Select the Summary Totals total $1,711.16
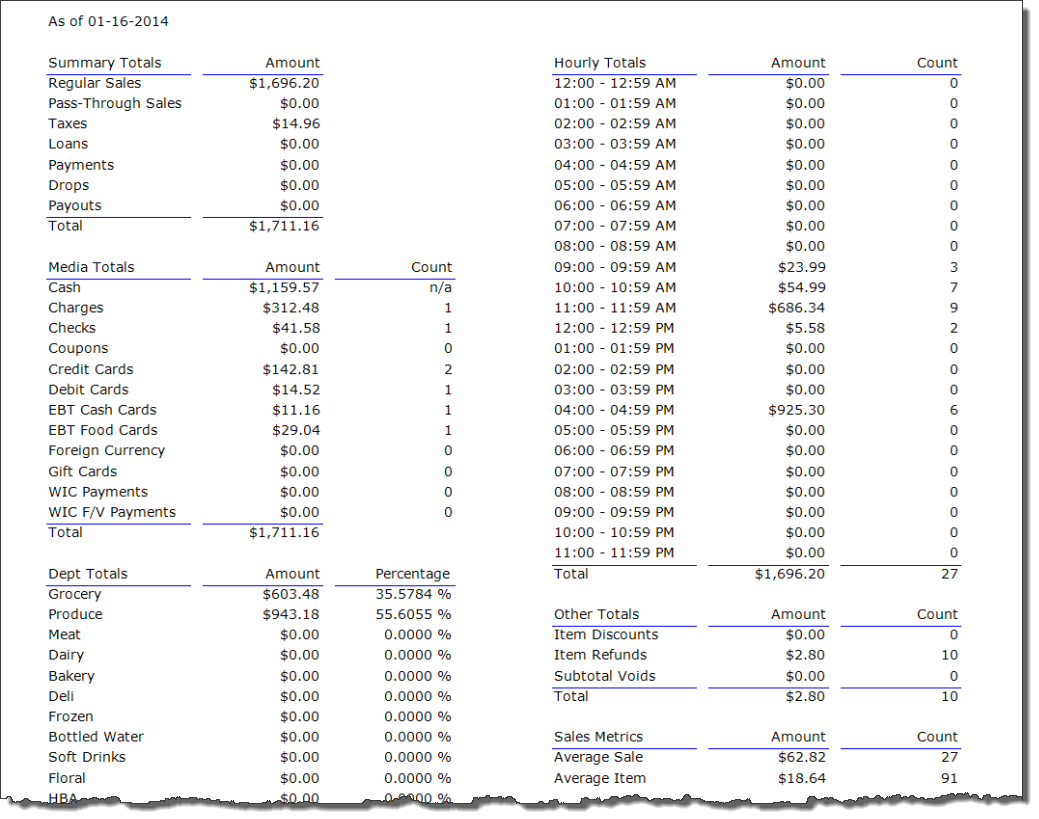 284,226
